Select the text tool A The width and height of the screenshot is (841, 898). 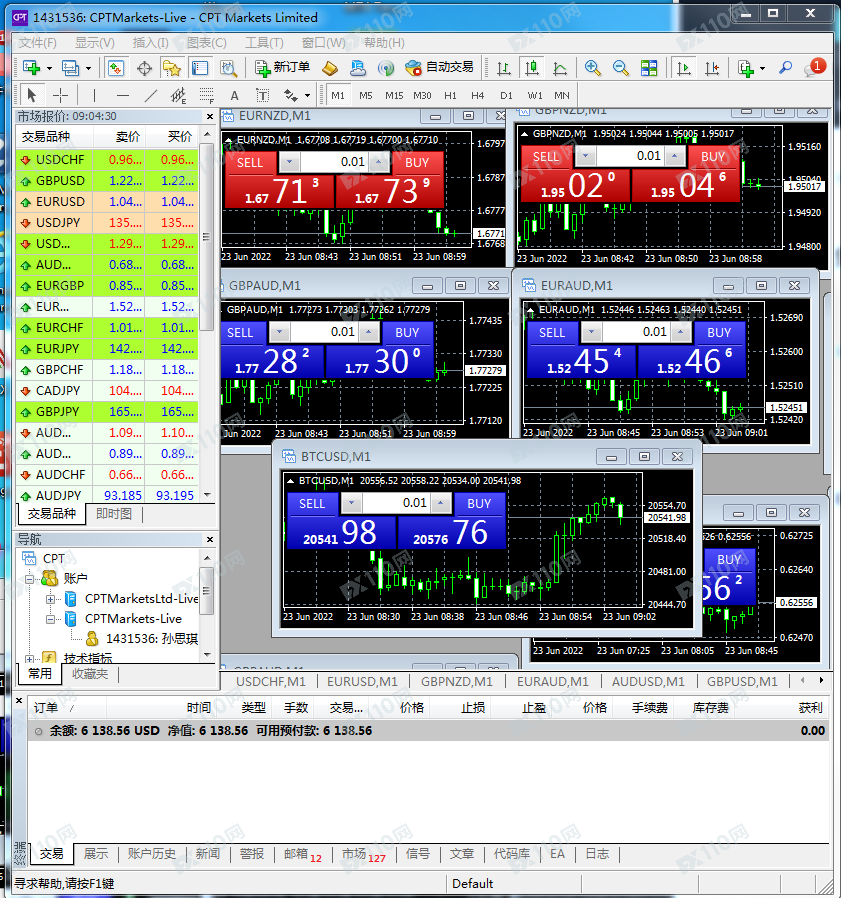coord(234,96)
